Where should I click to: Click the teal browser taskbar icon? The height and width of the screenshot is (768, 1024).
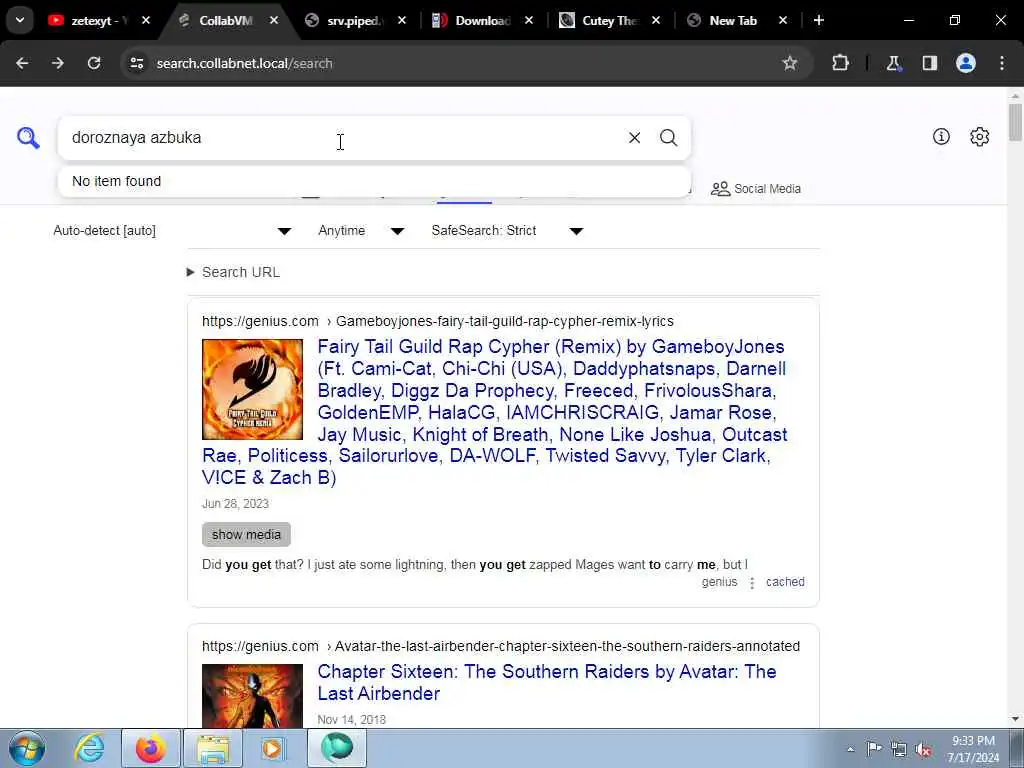(336, 748)
